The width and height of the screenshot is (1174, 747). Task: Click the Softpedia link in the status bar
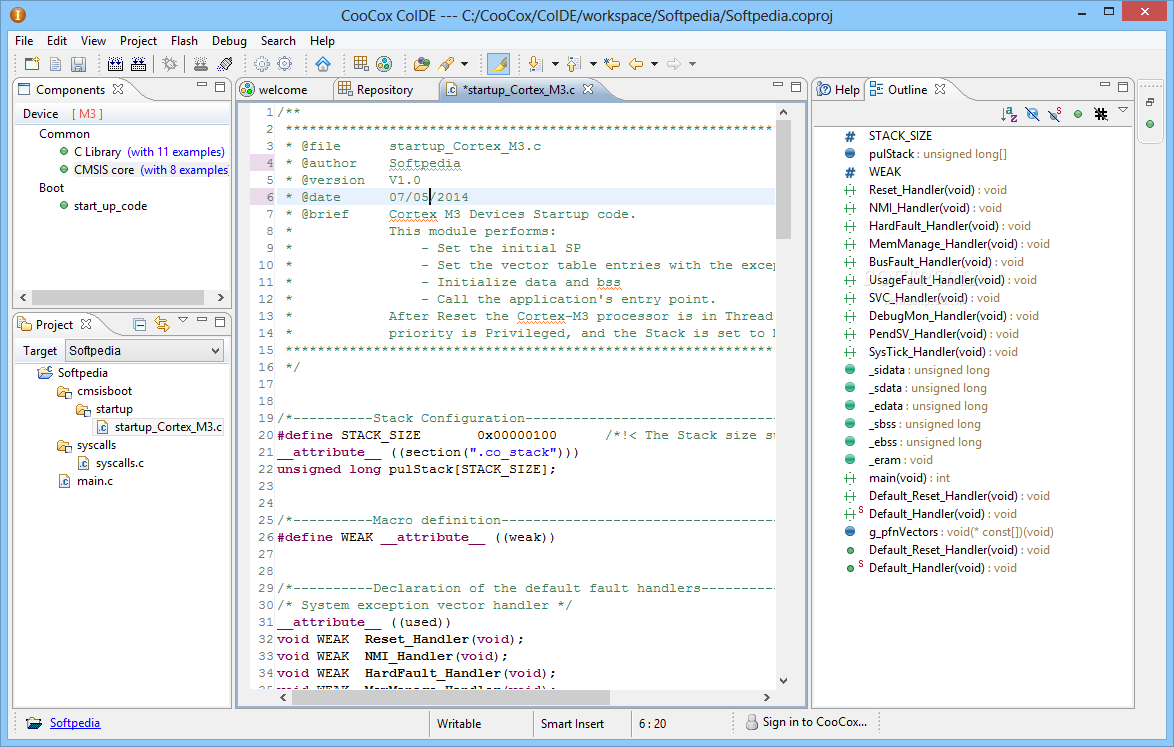[x=75, y=723]
